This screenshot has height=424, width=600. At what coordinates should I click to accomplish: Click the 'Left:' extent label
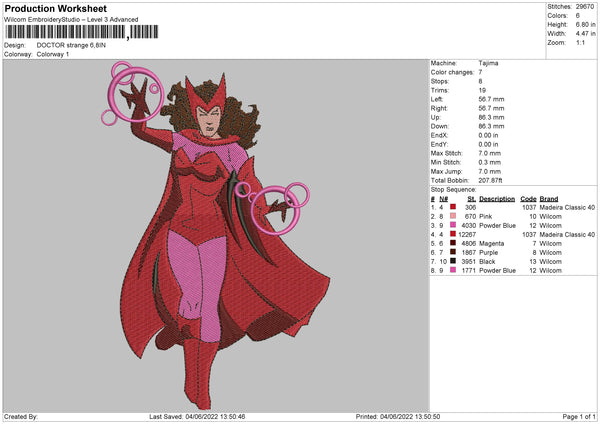click(437, 99)
